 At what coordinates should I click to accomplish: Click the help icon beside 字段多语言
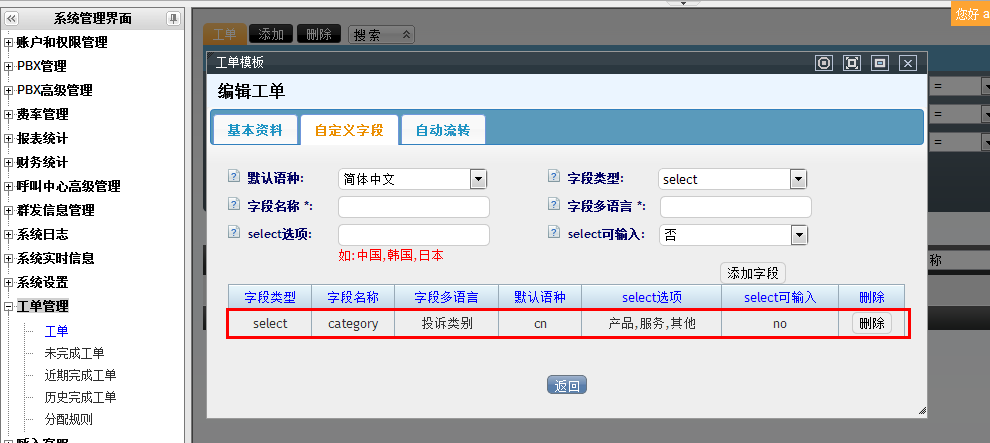click(x=554, y=205)
